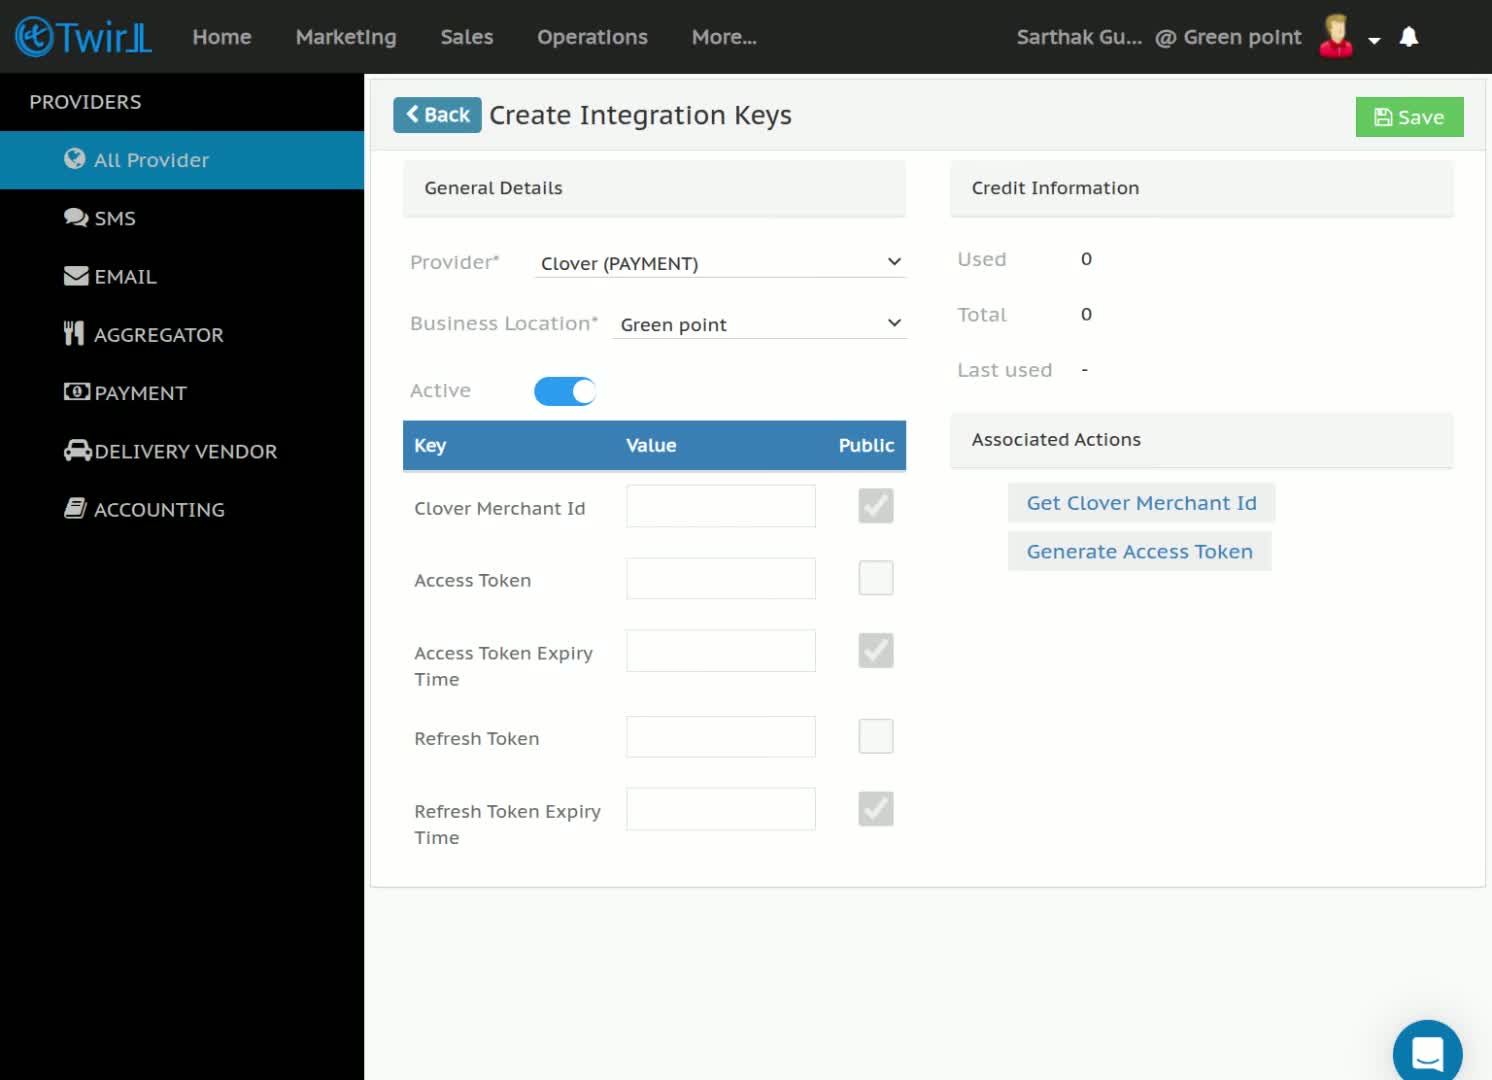
Task: Click the Clover Merchant Id value field
Action: tap(721, 506)
